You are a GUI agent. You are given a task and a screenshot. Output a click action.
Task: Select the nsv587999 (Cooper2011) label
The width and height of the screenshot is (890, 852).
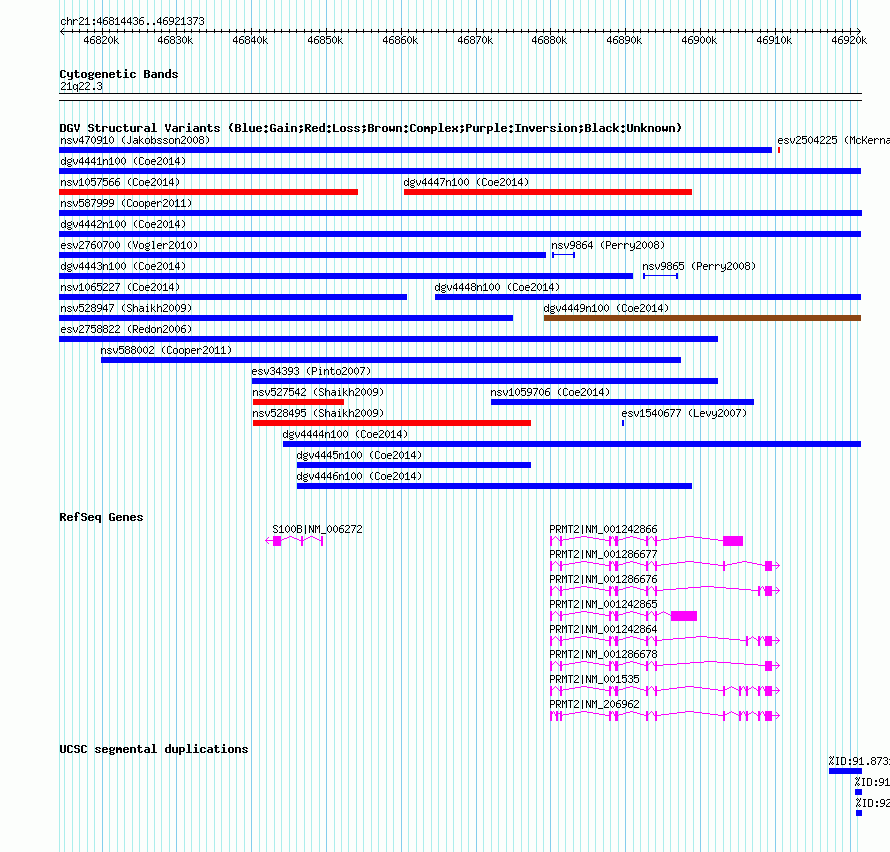pyautogui.click(x=126, y=203)
